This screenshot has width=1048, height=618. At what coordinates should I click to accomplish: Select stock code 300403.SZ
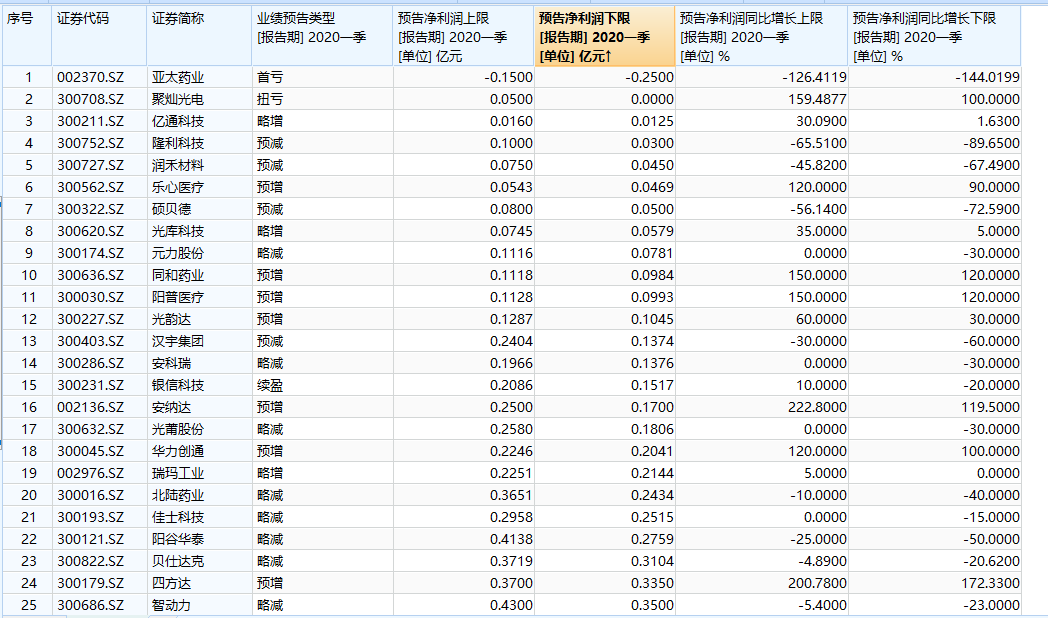click(90, 341)
